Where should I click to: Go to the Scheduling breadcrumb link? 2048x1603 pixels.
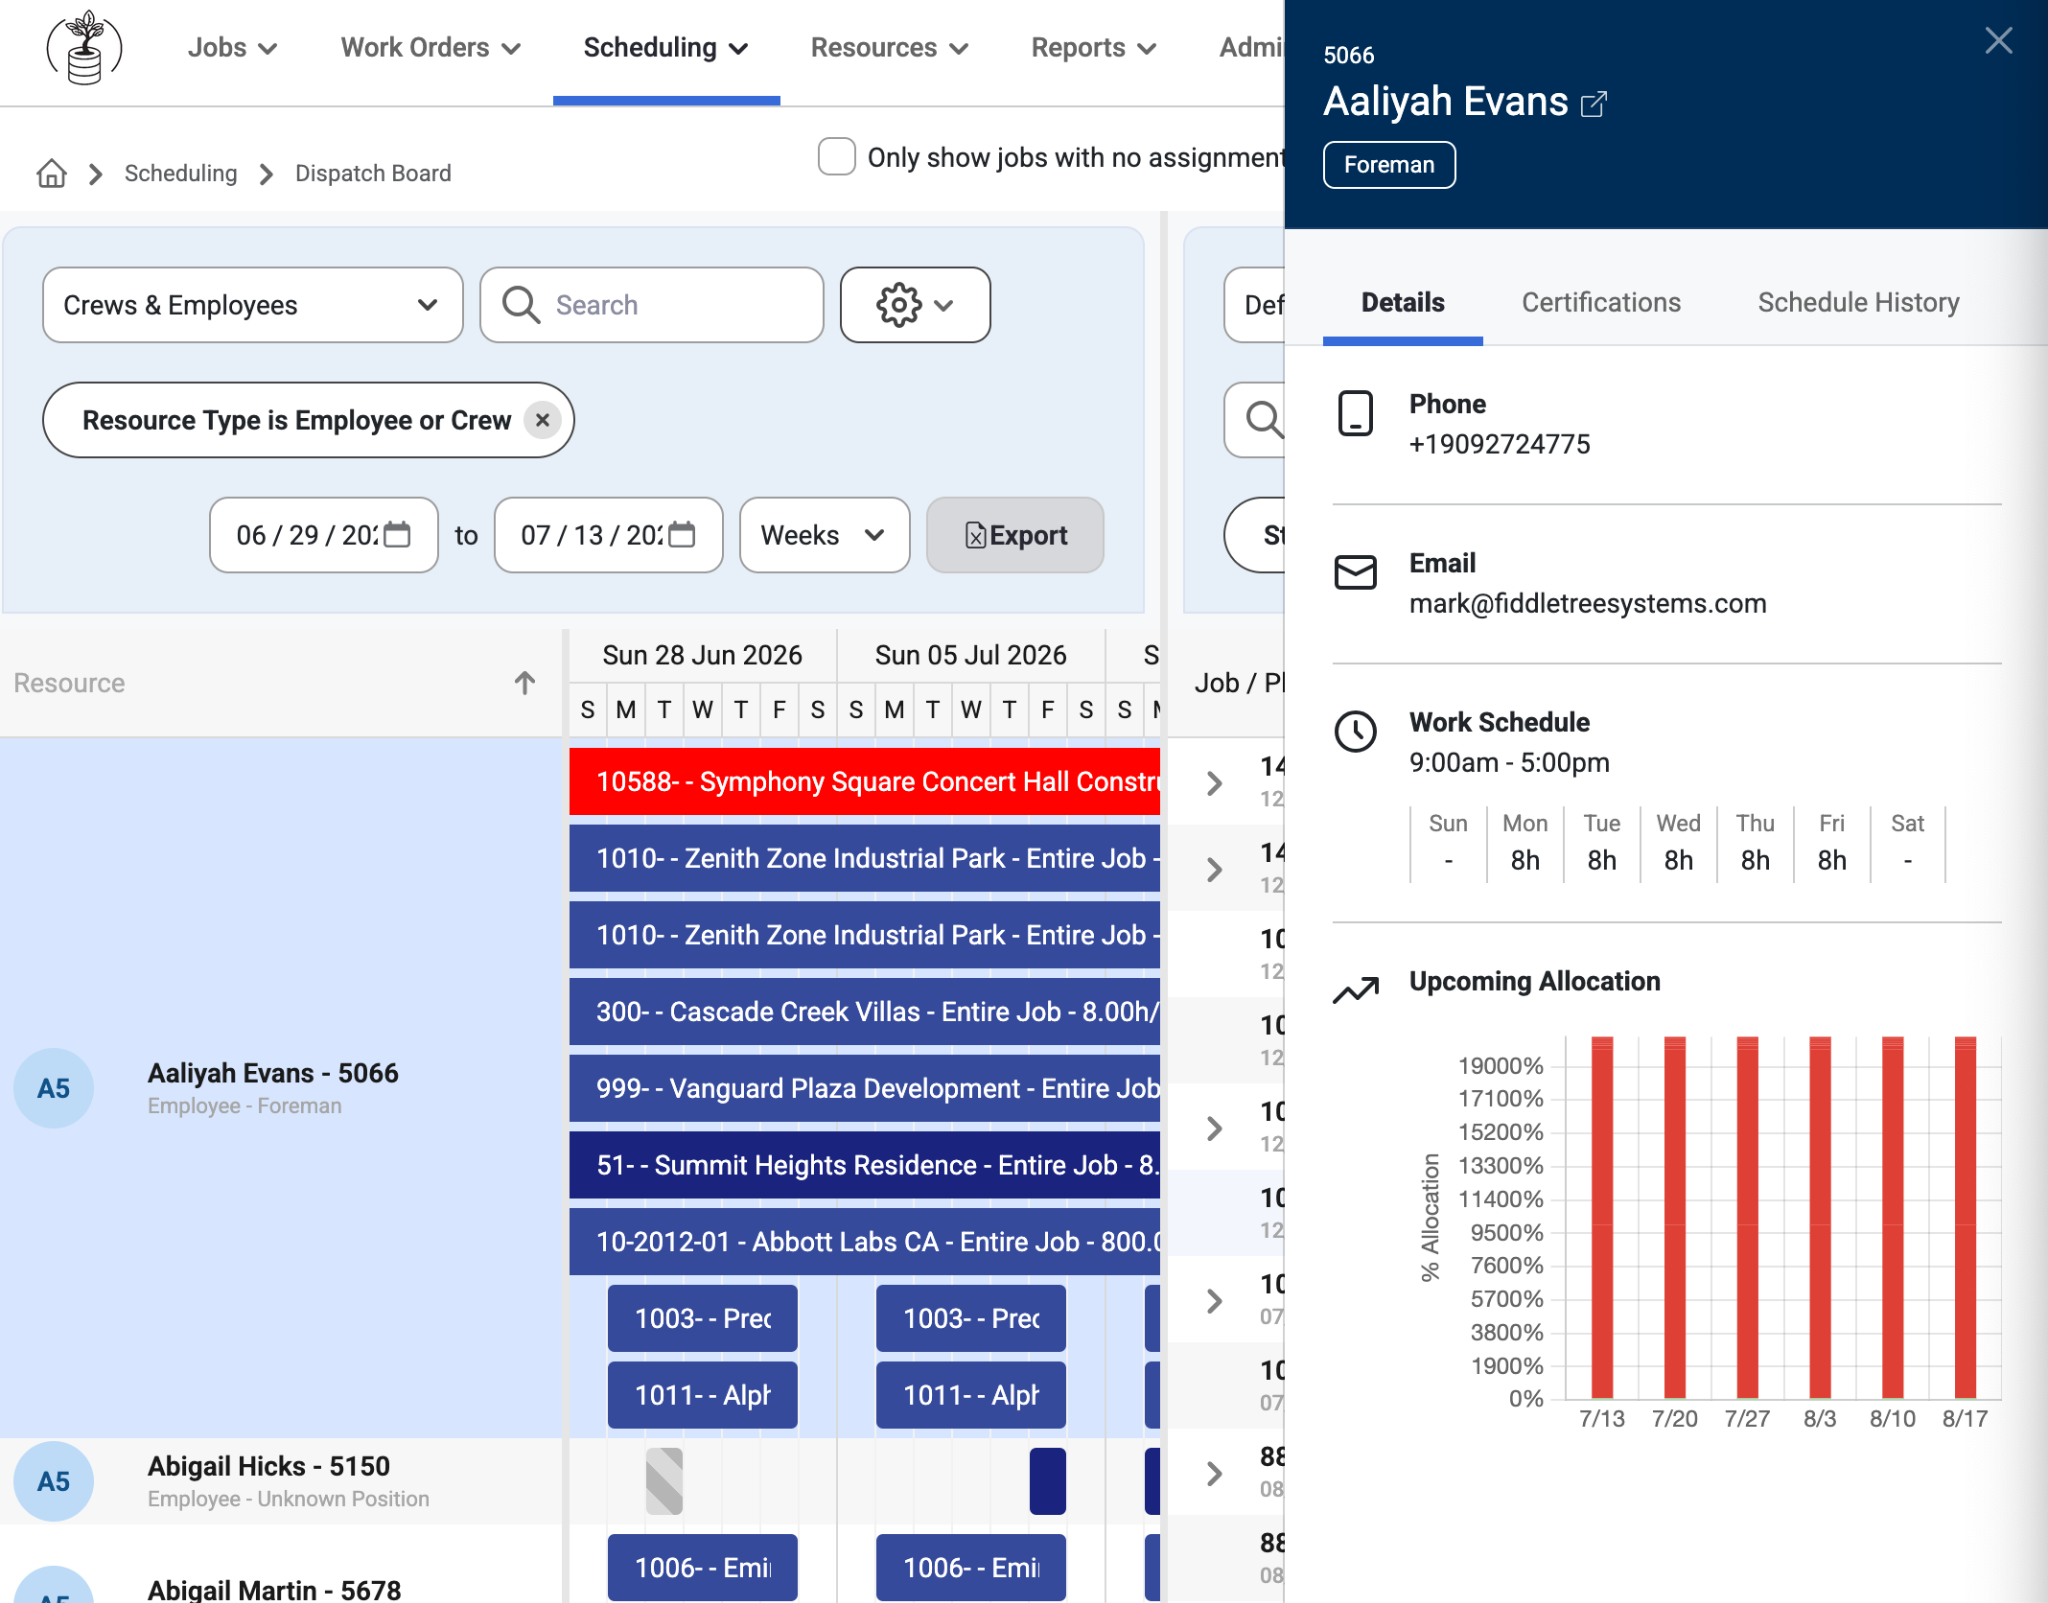coord(181,174)
